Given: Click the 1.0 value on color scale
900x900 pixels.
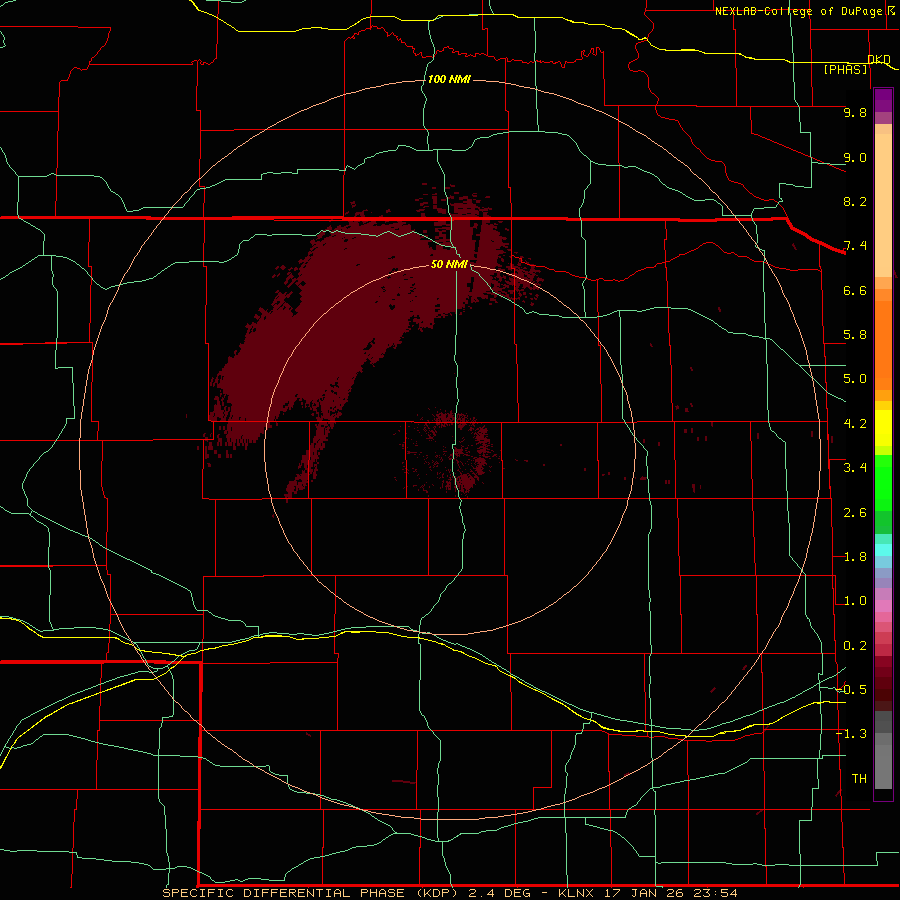Looking at the screenshot, I should click(855, 601).
